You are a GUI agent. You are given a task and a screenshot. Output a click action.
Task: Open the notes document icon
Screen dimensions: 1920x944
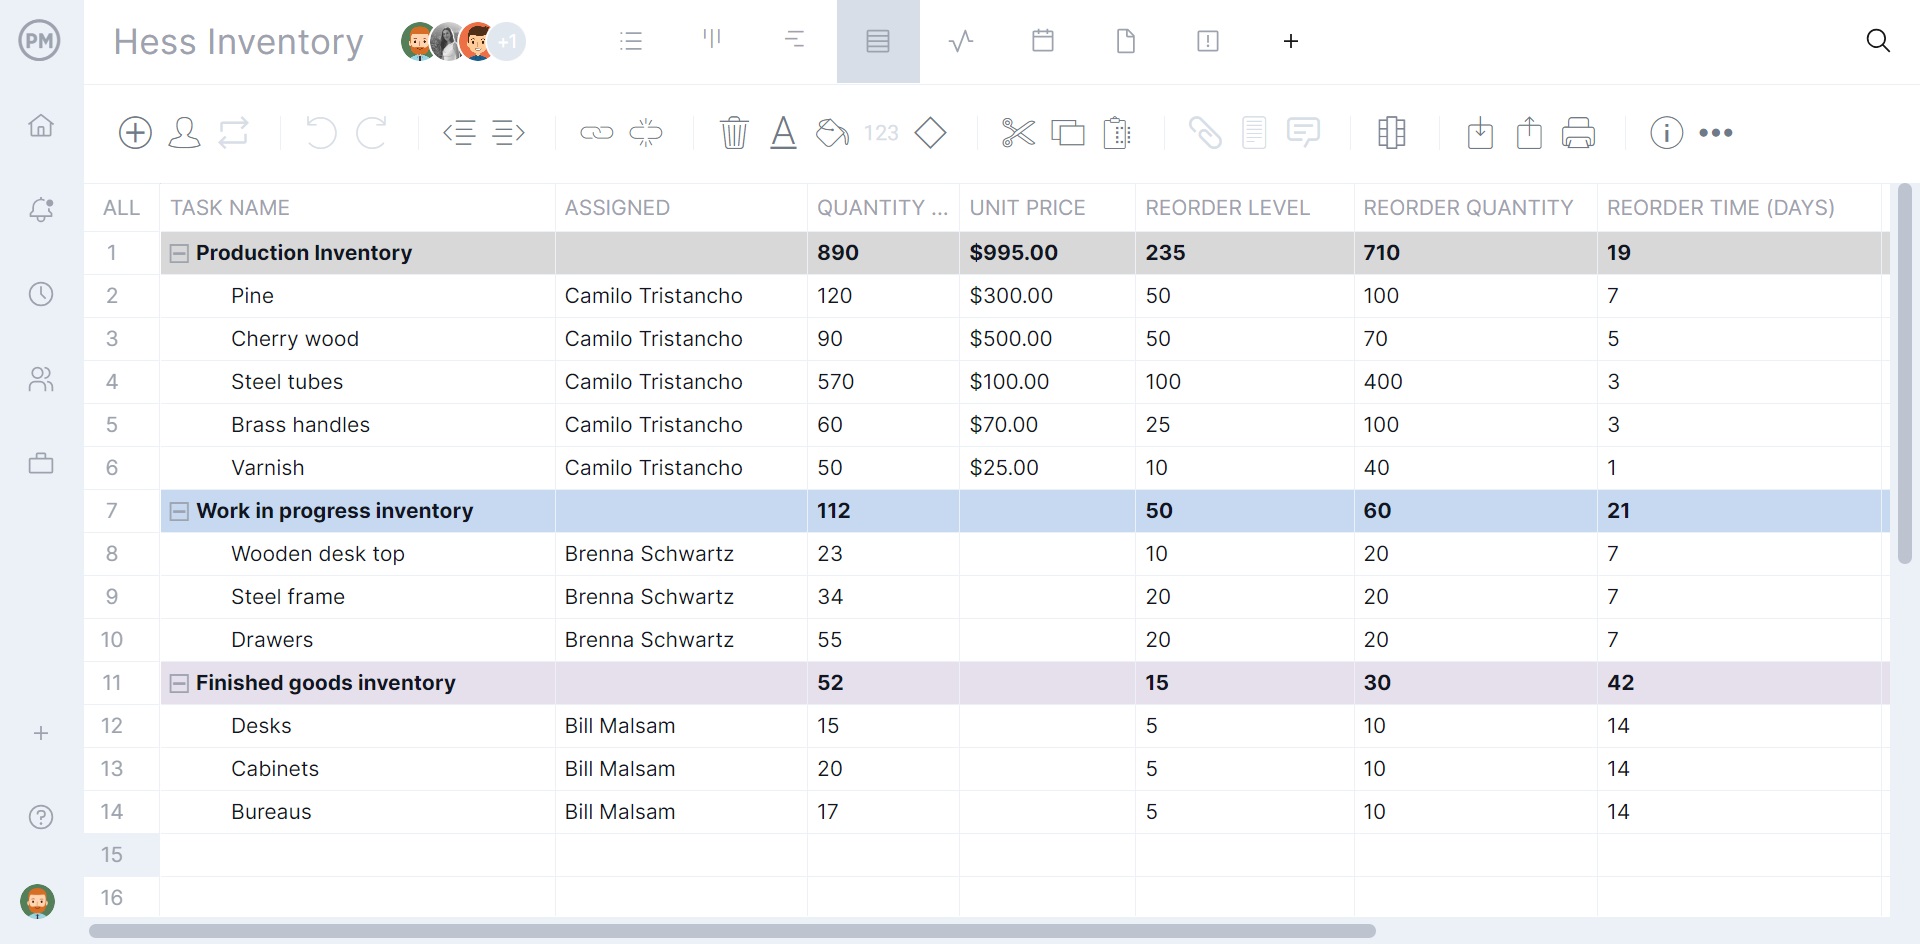[1254, 133]
